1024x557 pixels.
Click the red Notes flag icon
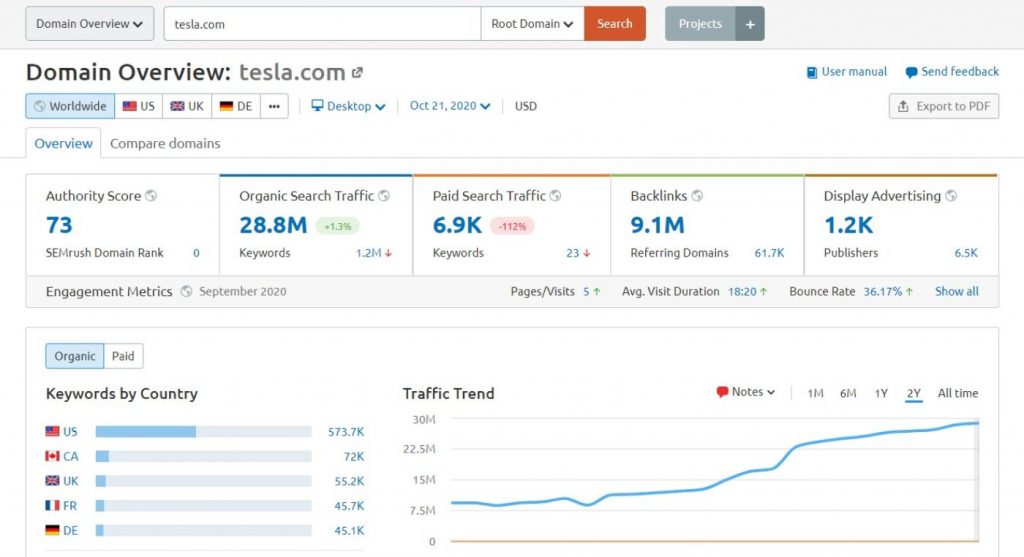722,392
